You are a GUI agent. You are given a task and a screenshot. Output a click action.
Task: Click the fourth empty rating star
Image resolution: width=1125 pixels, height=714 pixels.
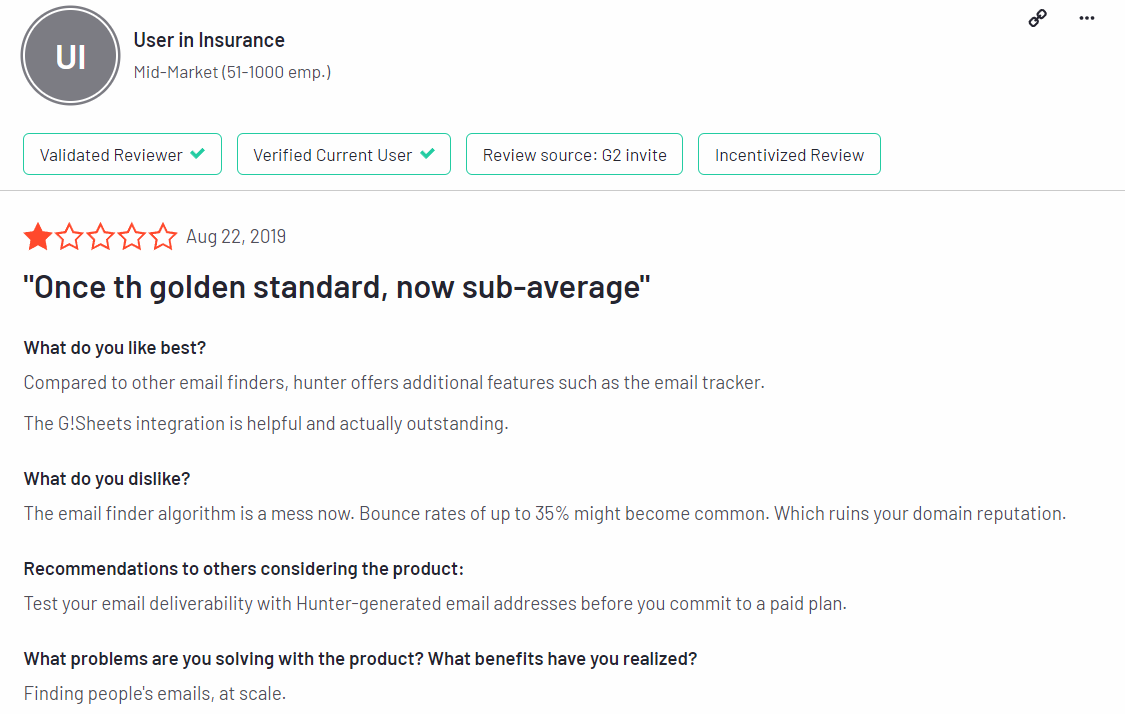132,237
